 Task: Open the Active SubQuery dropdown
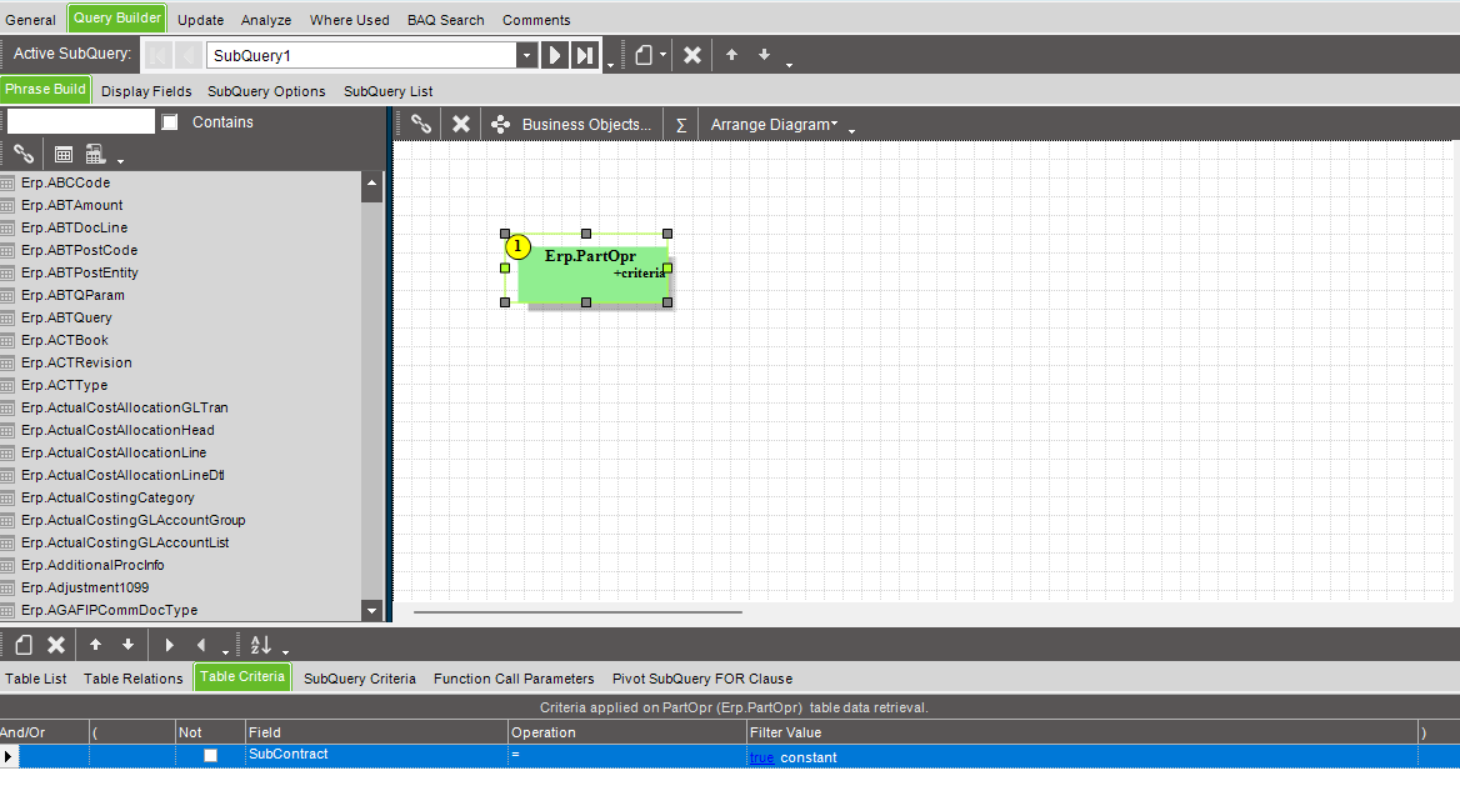(x=527, y=56)
